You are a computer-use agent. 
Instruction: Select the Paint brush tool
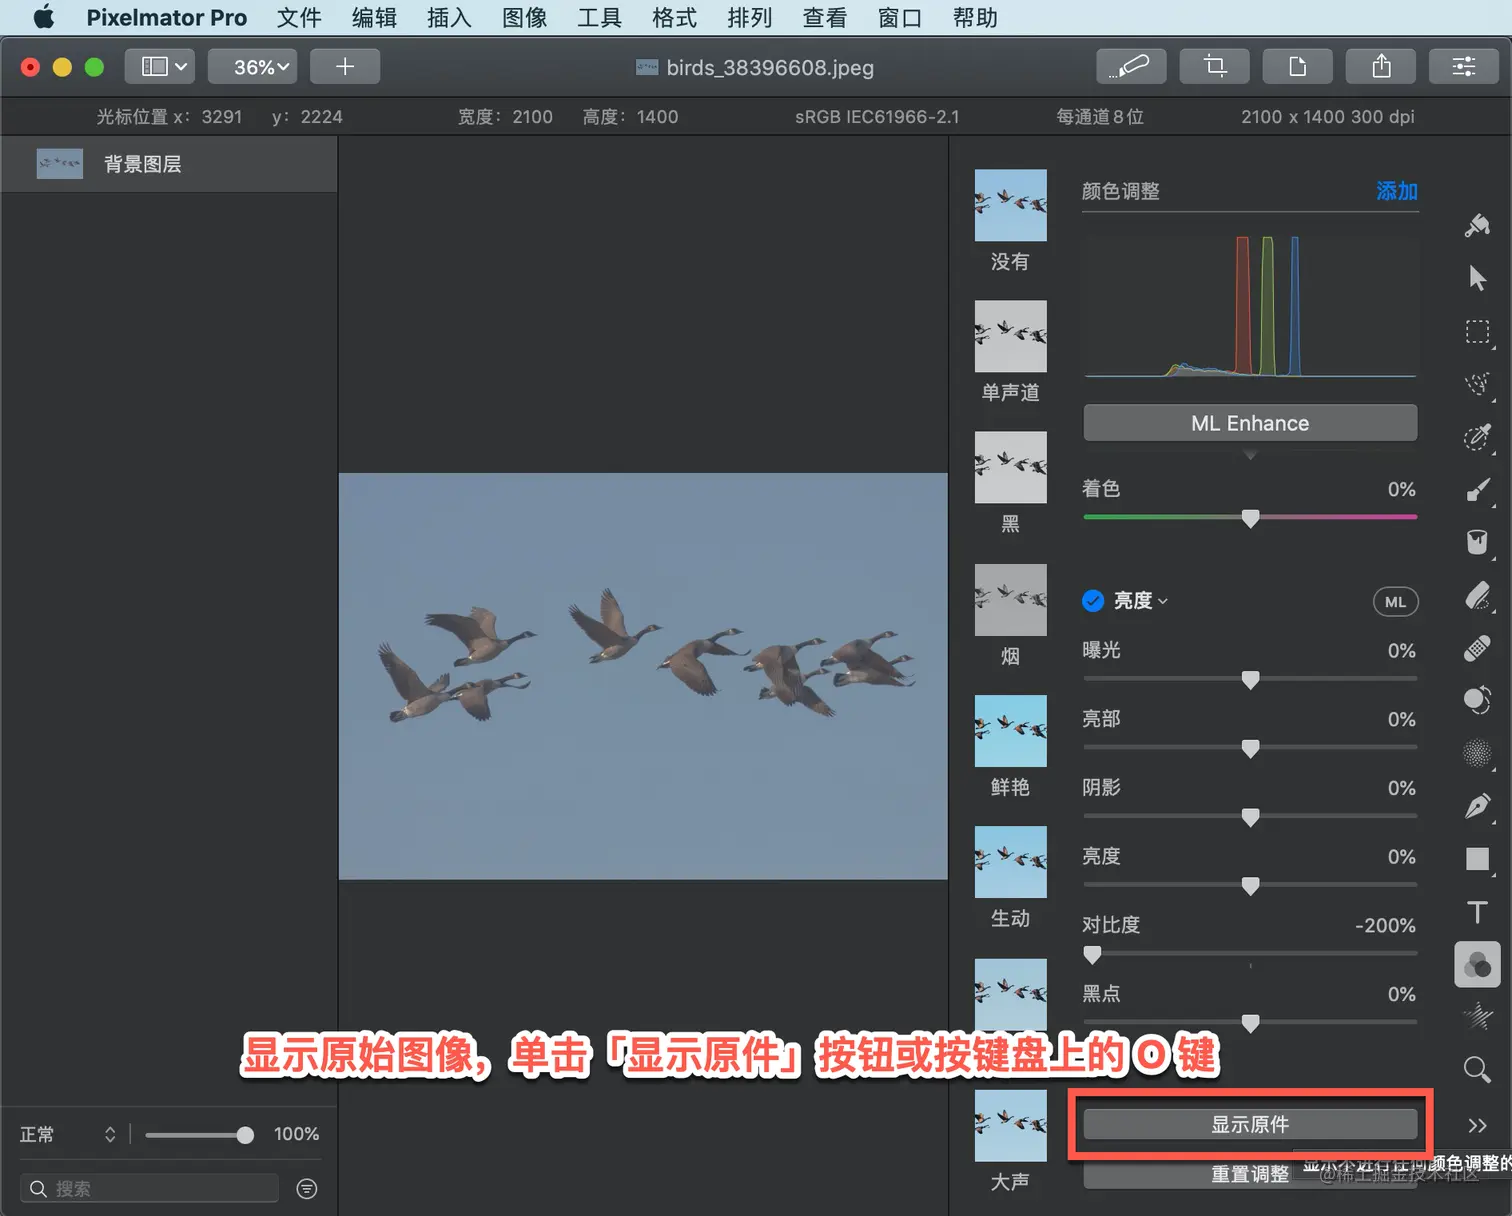[1477, 490]
